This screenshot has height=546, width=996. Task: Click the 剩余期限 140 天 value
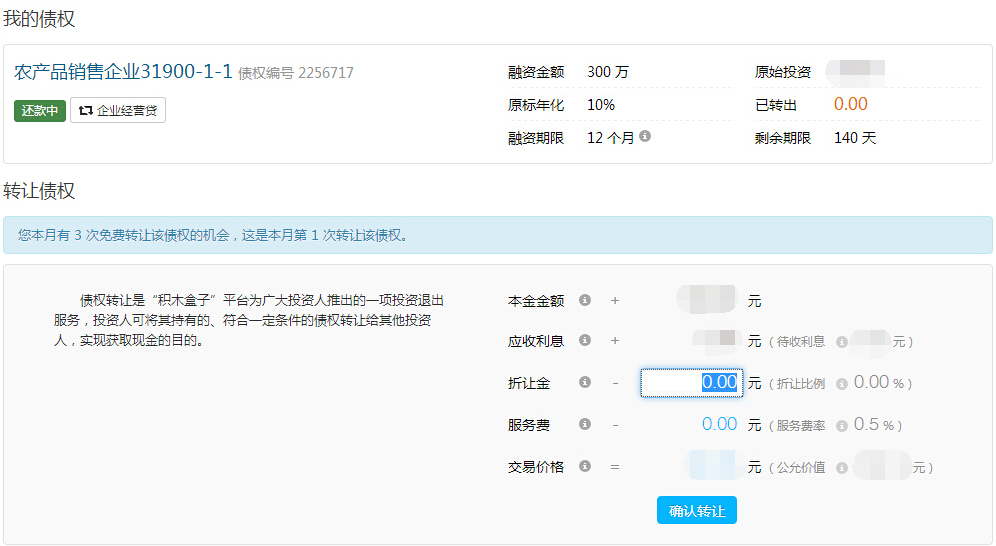pyautogui.click(x=855, y=138)
